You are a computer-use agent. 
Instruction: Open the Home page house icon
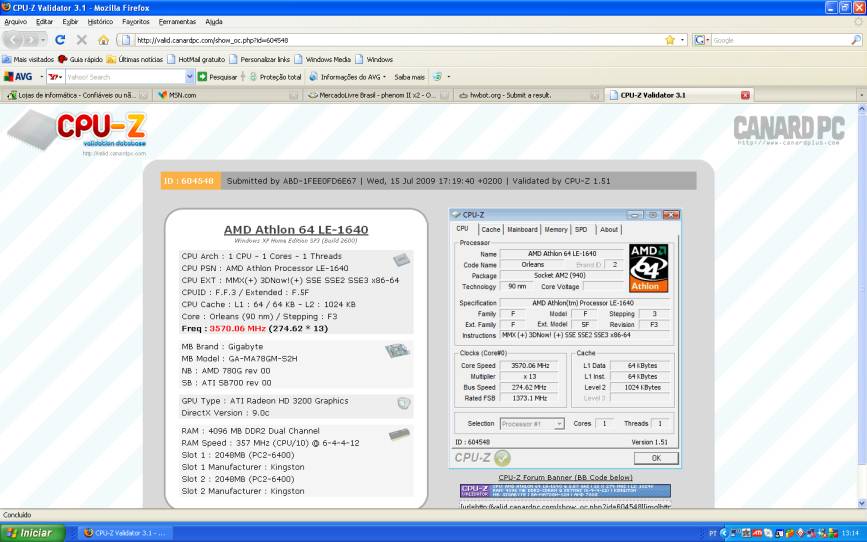[103, 40]
